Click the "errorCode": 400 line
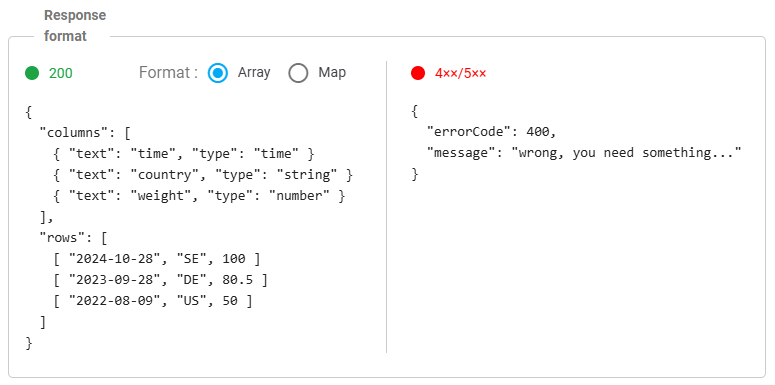This screenshot has height=385, width=775. tap(492, 132)
